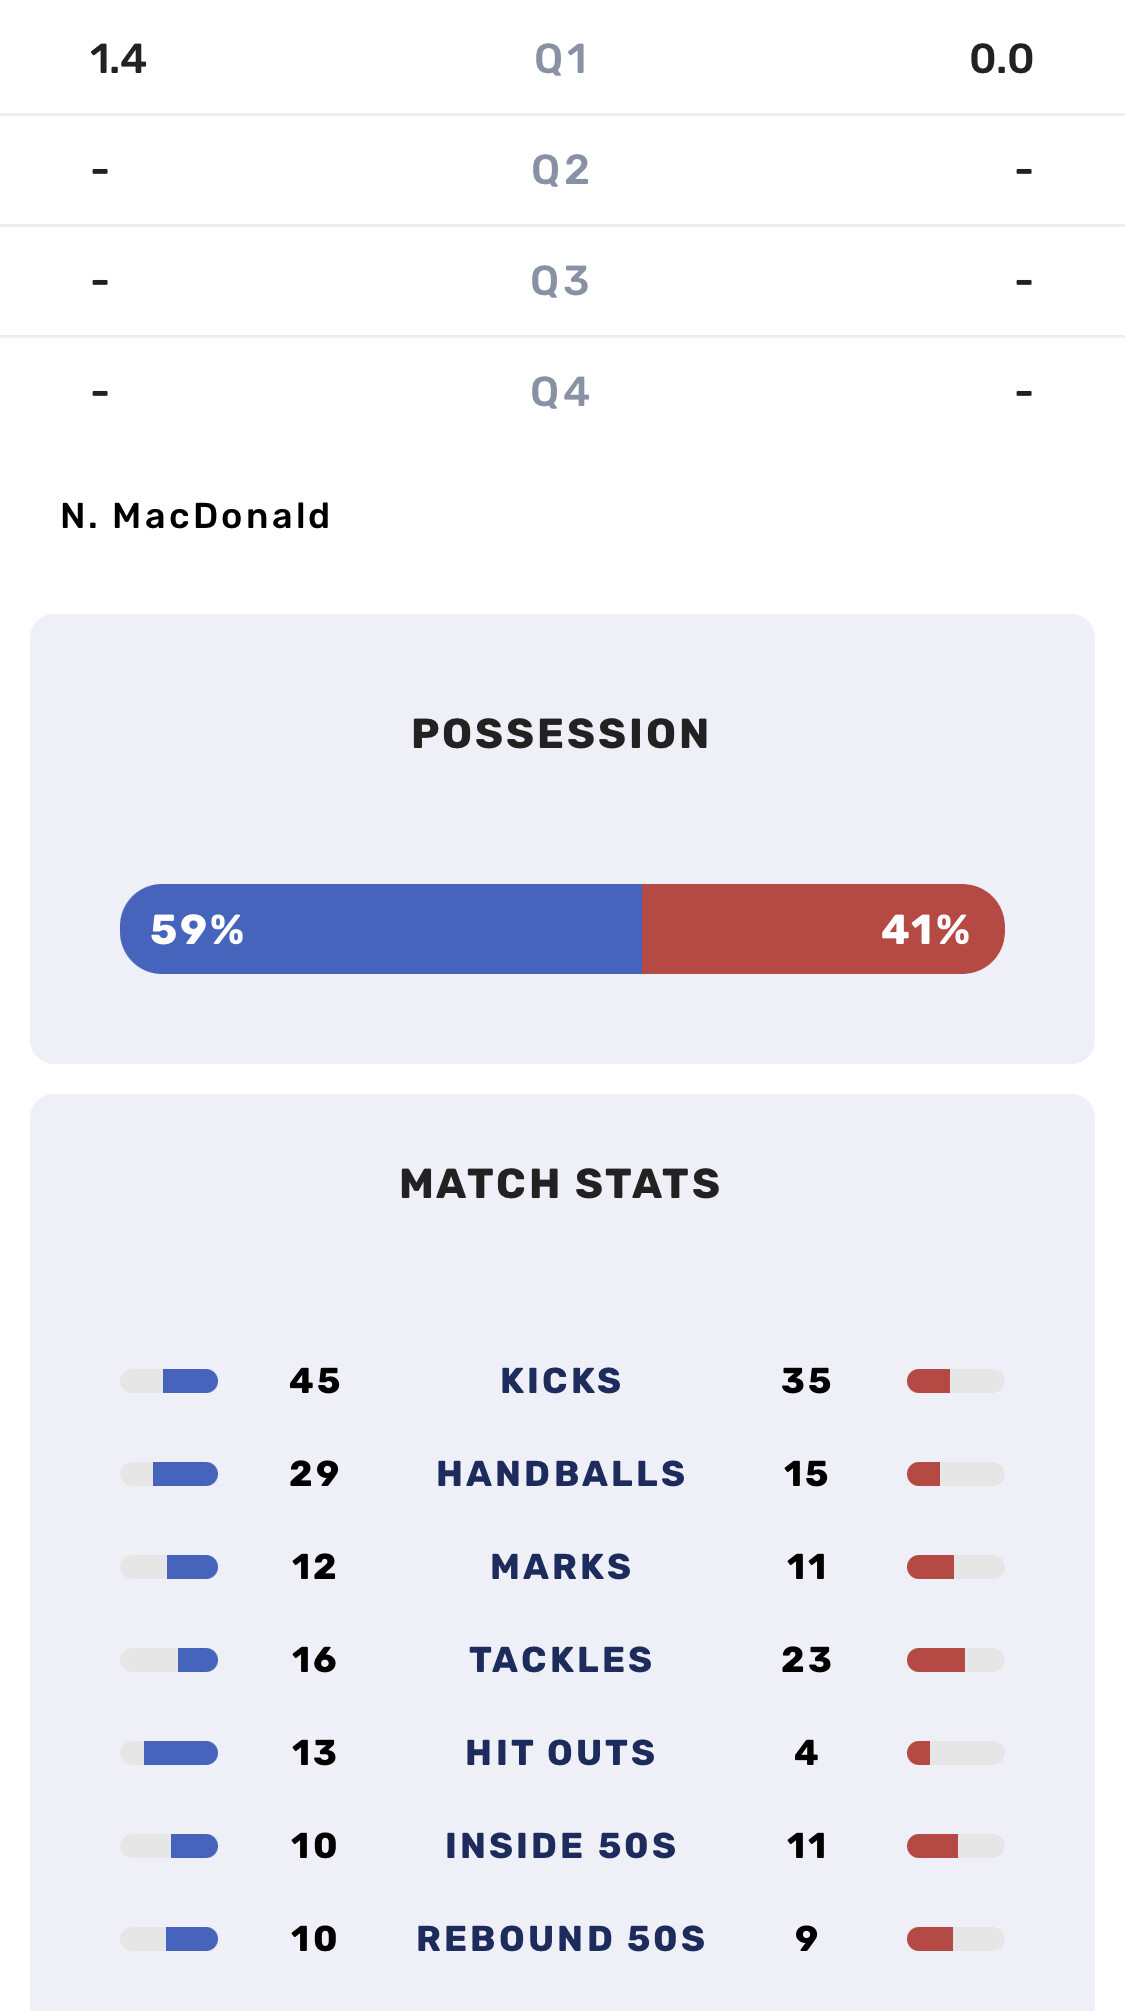
Task: Tap the home Q1 score 1.4
Action: pyautogui.click(x=118, y=59)
